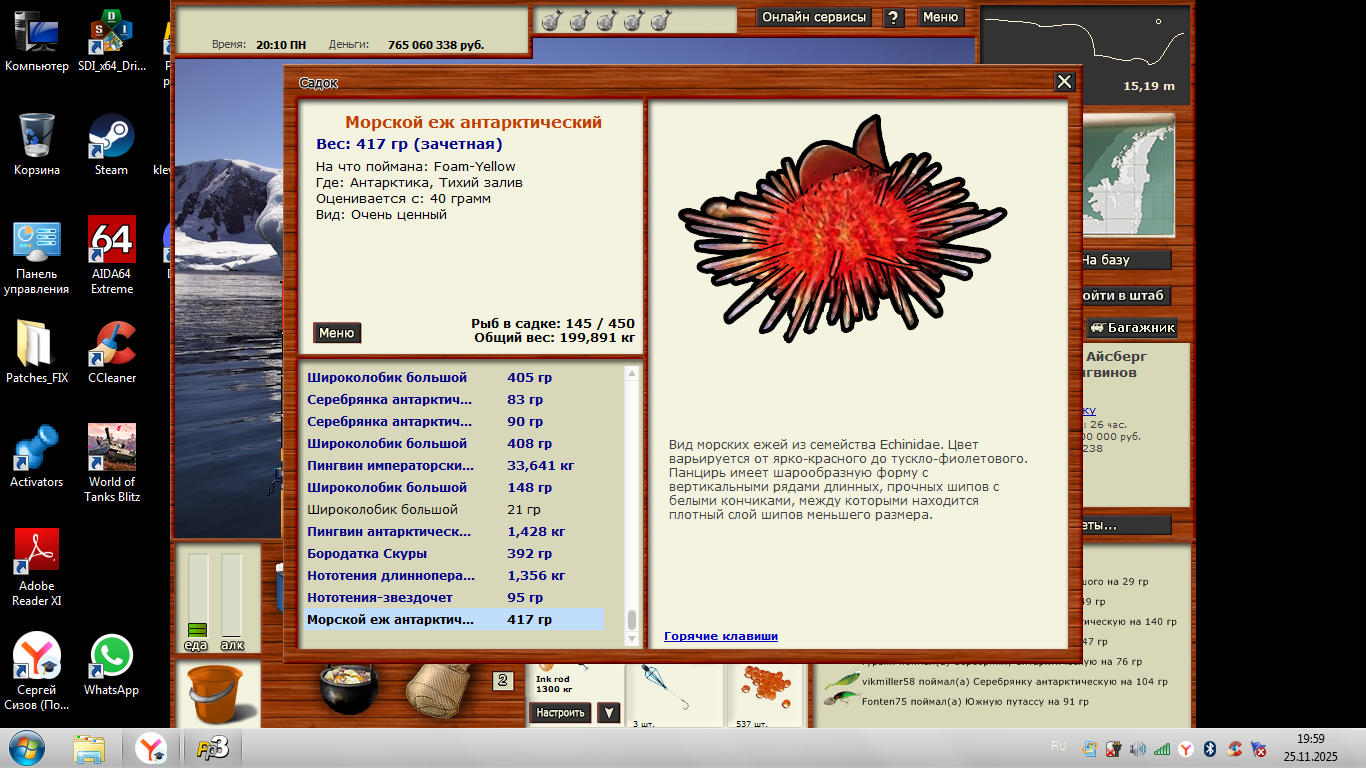This screenshot has width=1366, height=768.
Task: Click the Багажник trunk button
Action: pos(1132,328)
